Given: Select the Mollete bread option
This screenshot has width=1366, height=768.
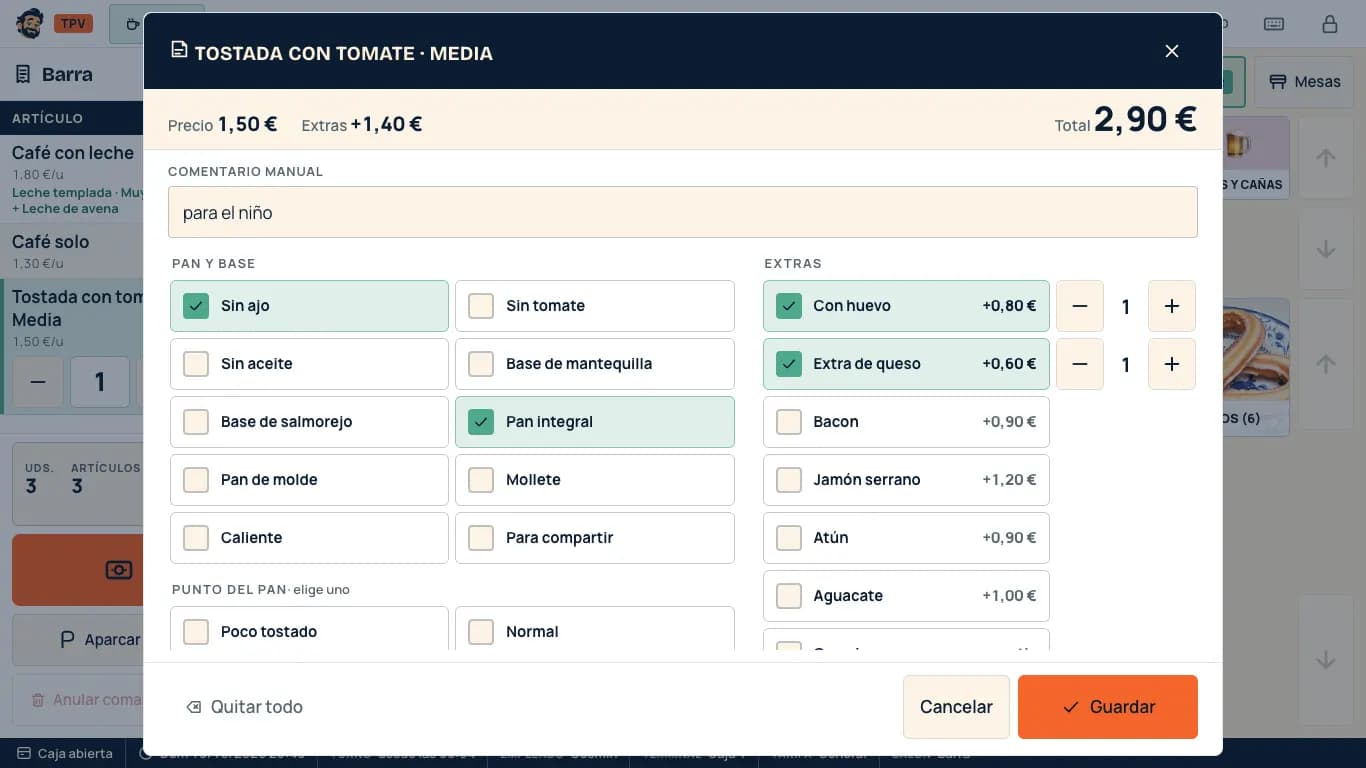Looking at the screenshot, I should coord(595,480).
